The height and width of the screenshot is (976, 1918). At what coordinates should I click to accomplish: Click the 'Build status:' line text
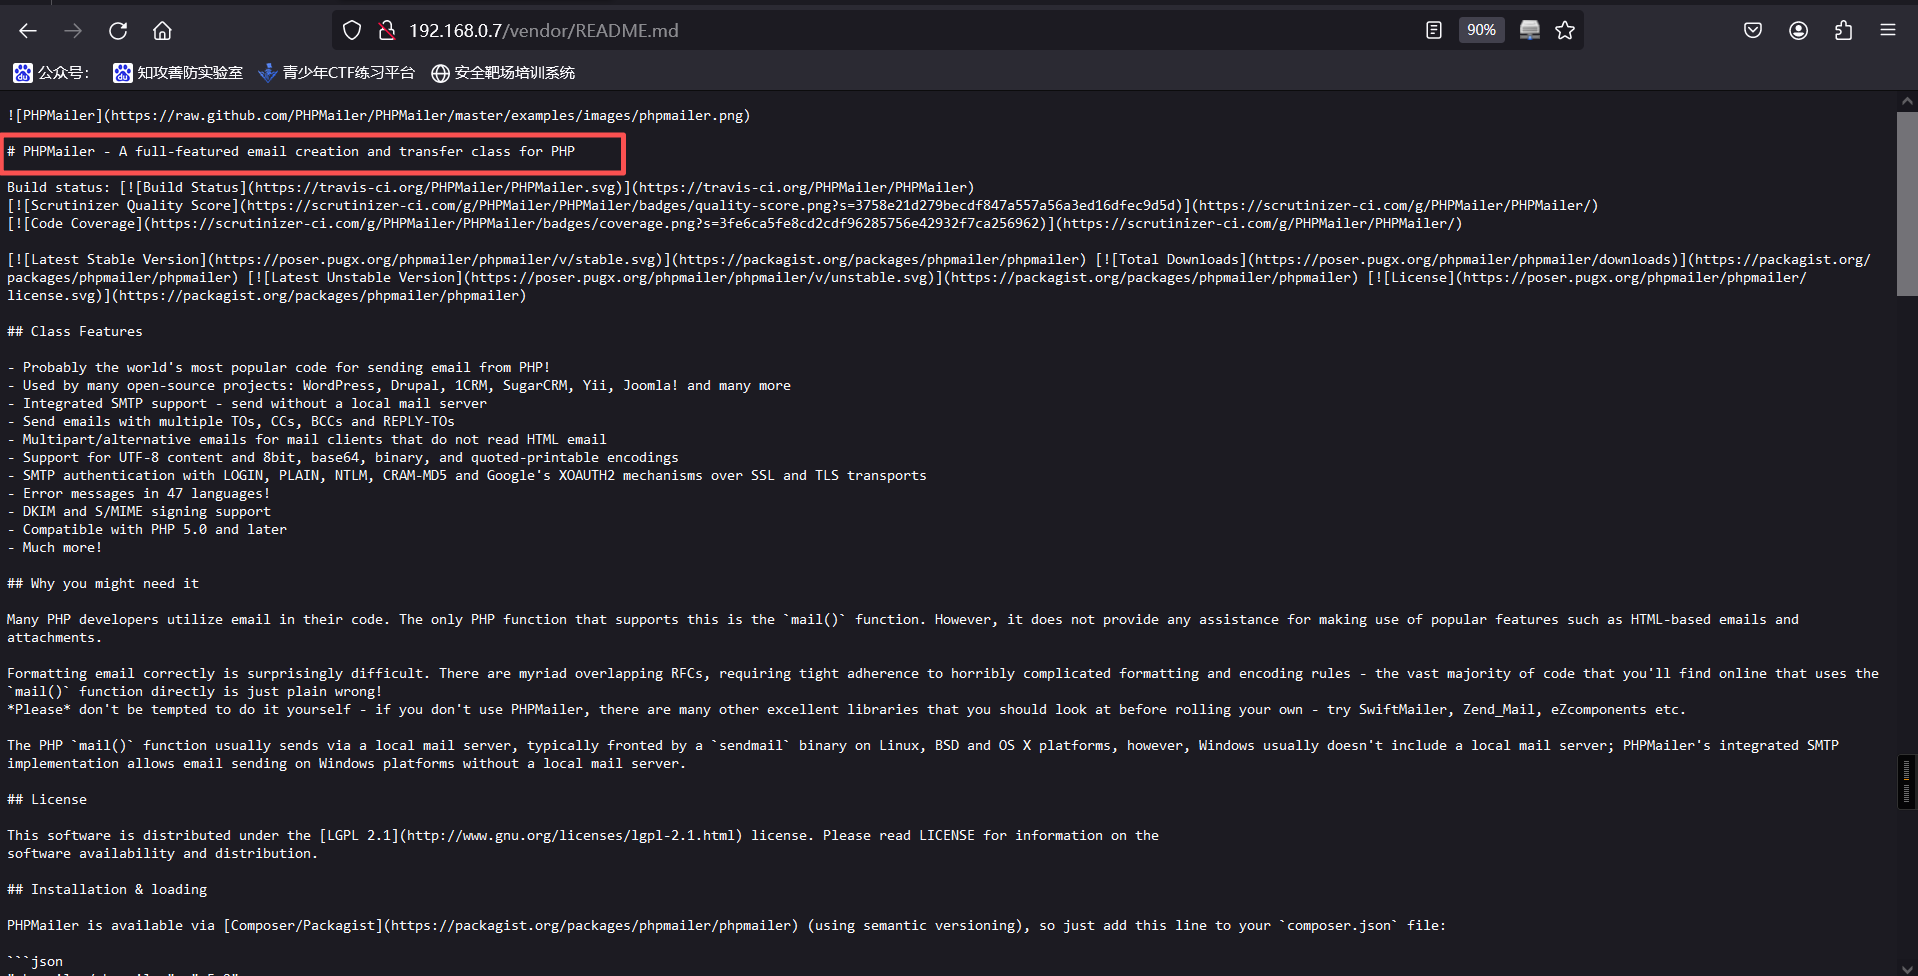(491, 188)
